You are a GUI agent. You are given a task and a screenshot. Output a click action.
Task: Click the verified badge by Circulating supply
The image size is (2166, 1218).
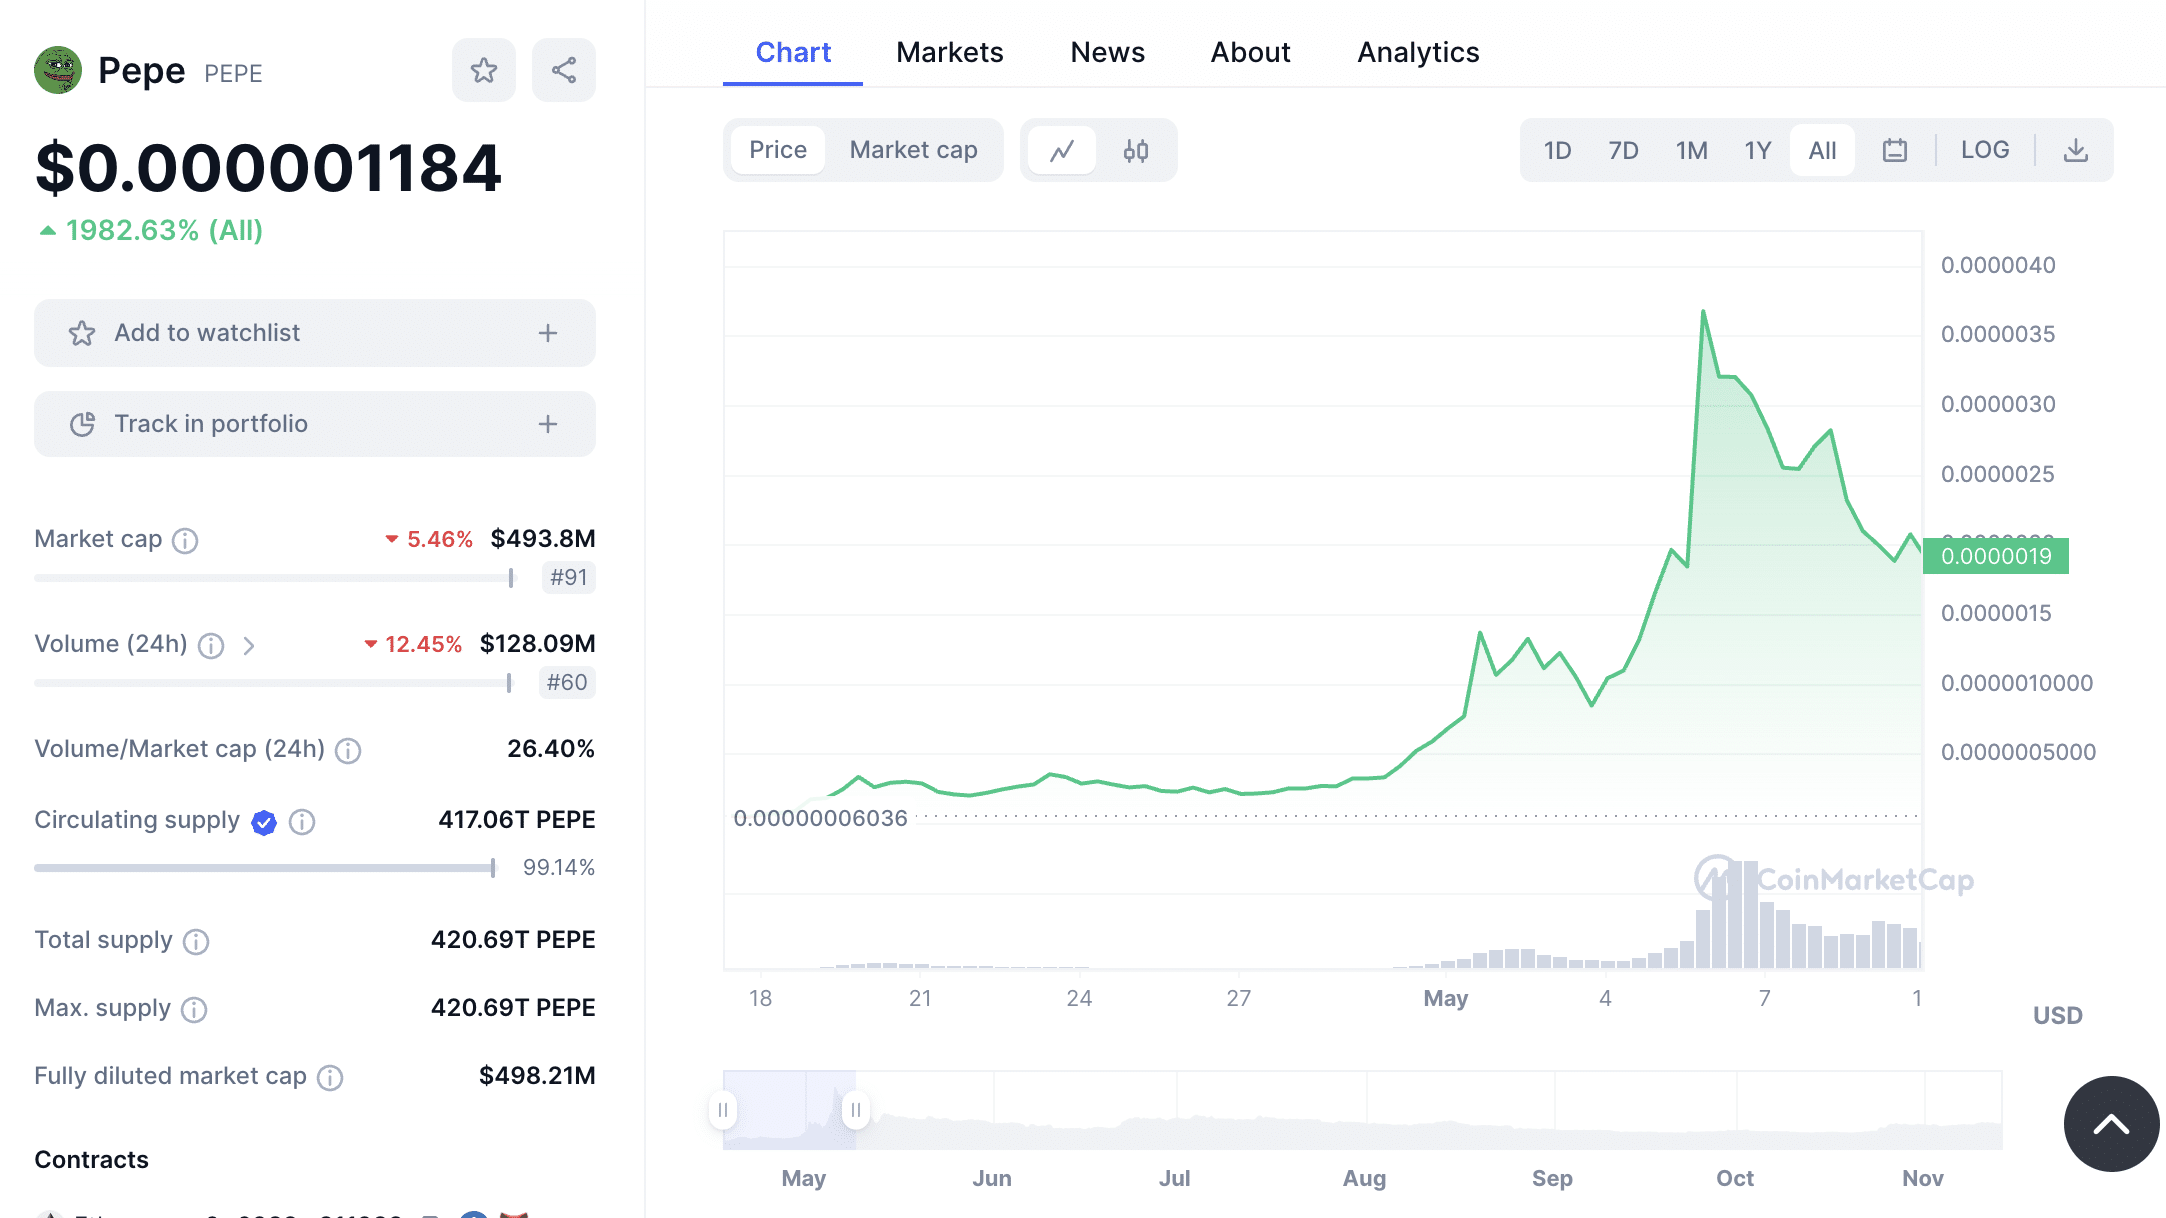(x=264, y=822)
